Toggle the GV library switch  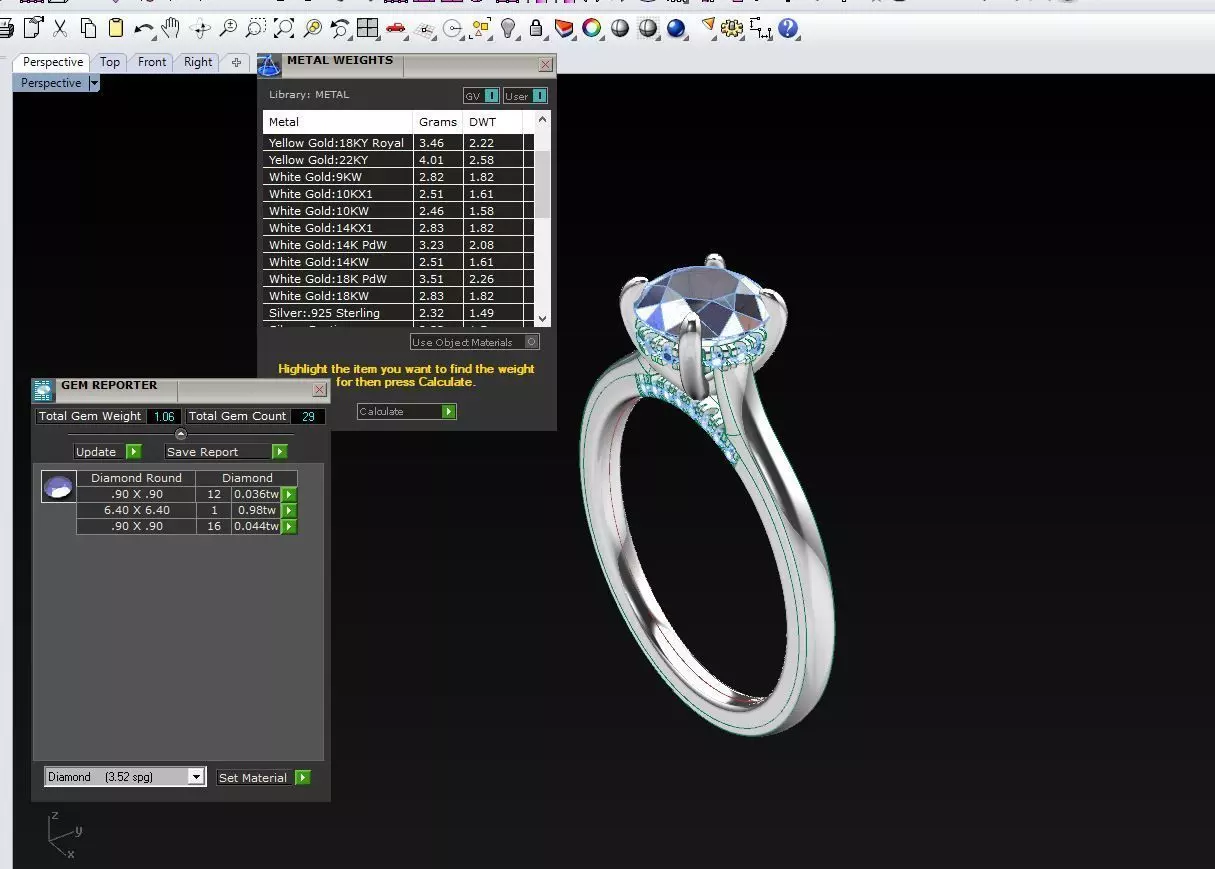click(481, 96)
